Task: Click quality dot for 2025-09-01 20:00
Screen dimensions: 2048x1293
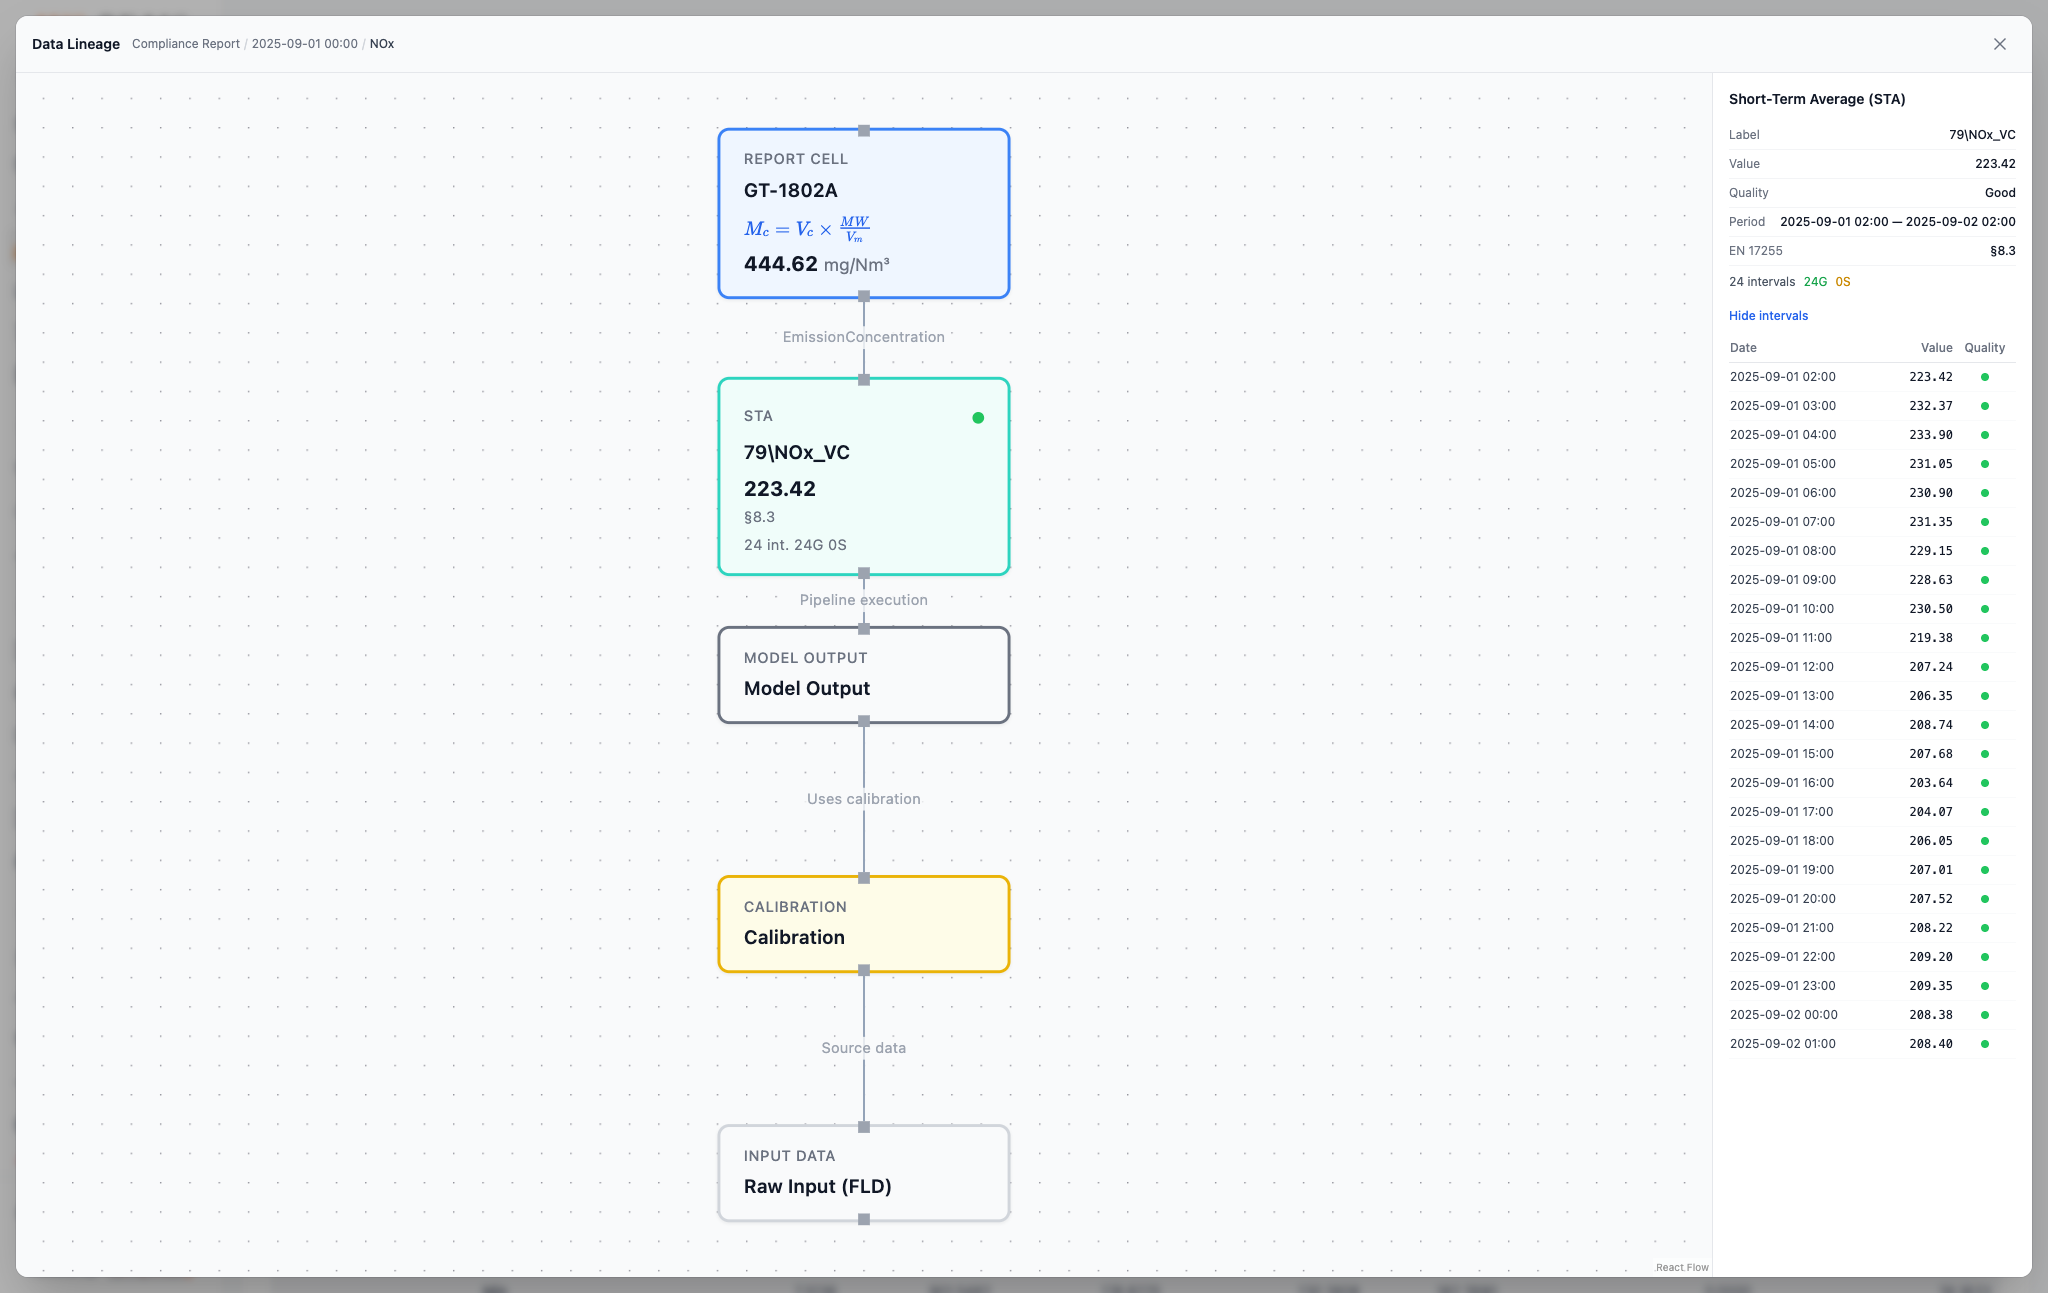Action: tap(1985, 899)
